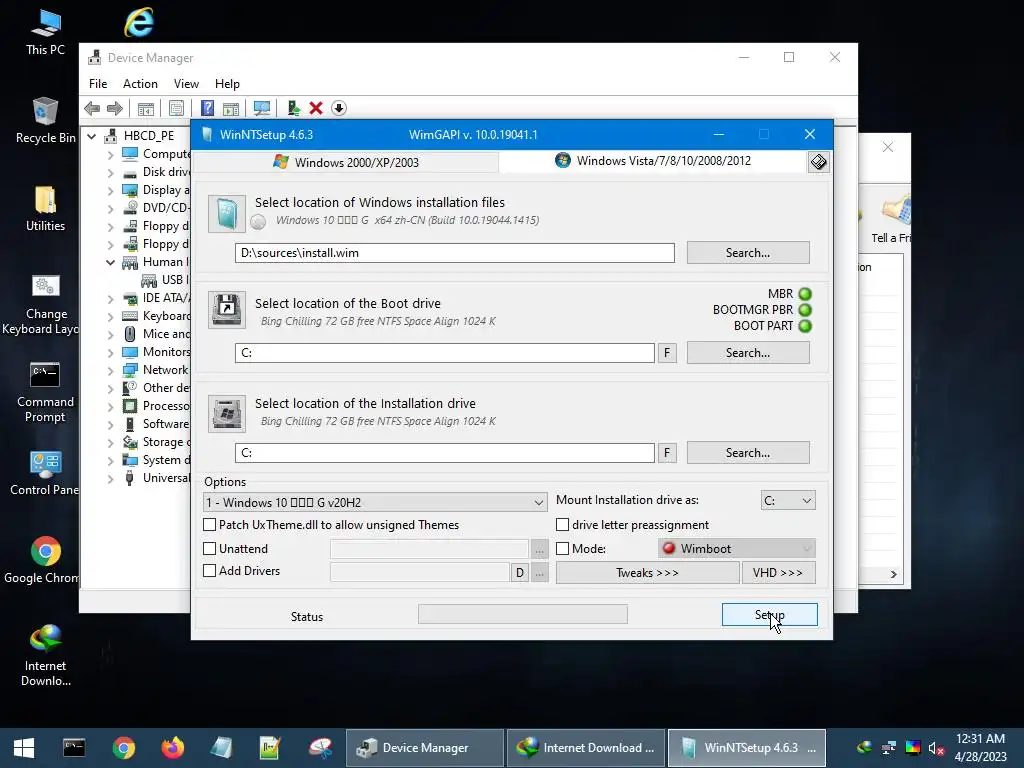Viewport: 1024px width, 768px height.
Task: Open Recycle Bin desktop icon
Action: tap(45, 120)
